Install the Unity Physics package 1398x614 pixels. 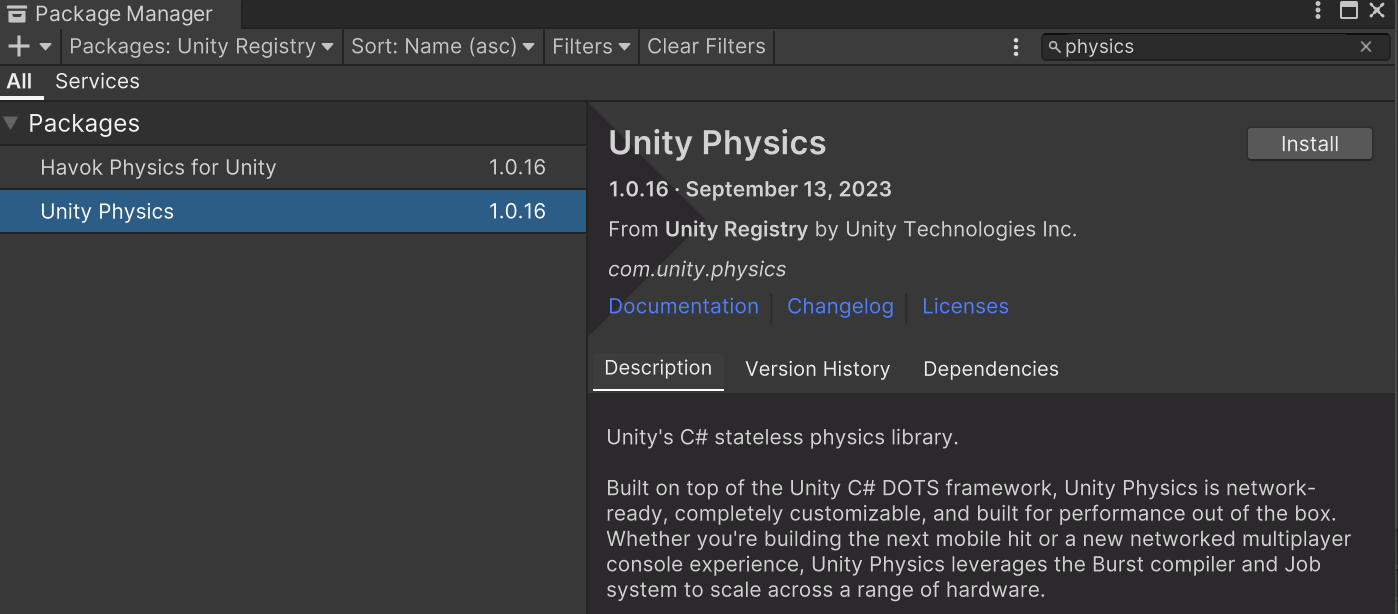pos(1310,144)
